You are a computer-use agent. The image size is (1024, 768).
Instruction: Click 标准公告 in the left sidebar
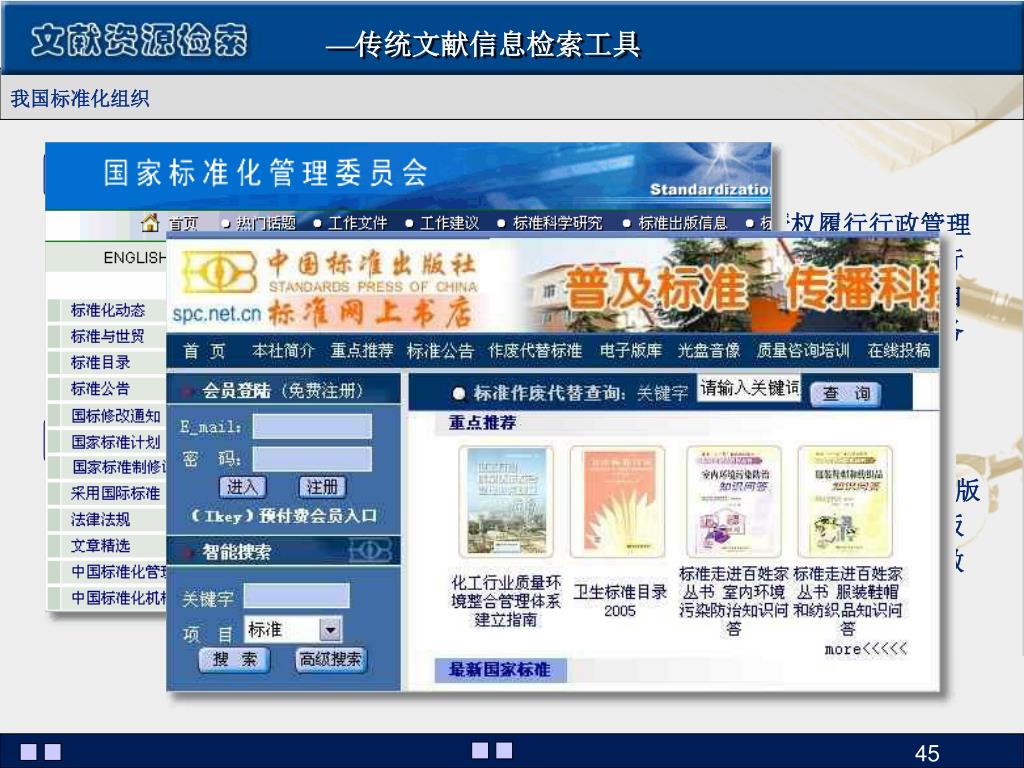101,389
